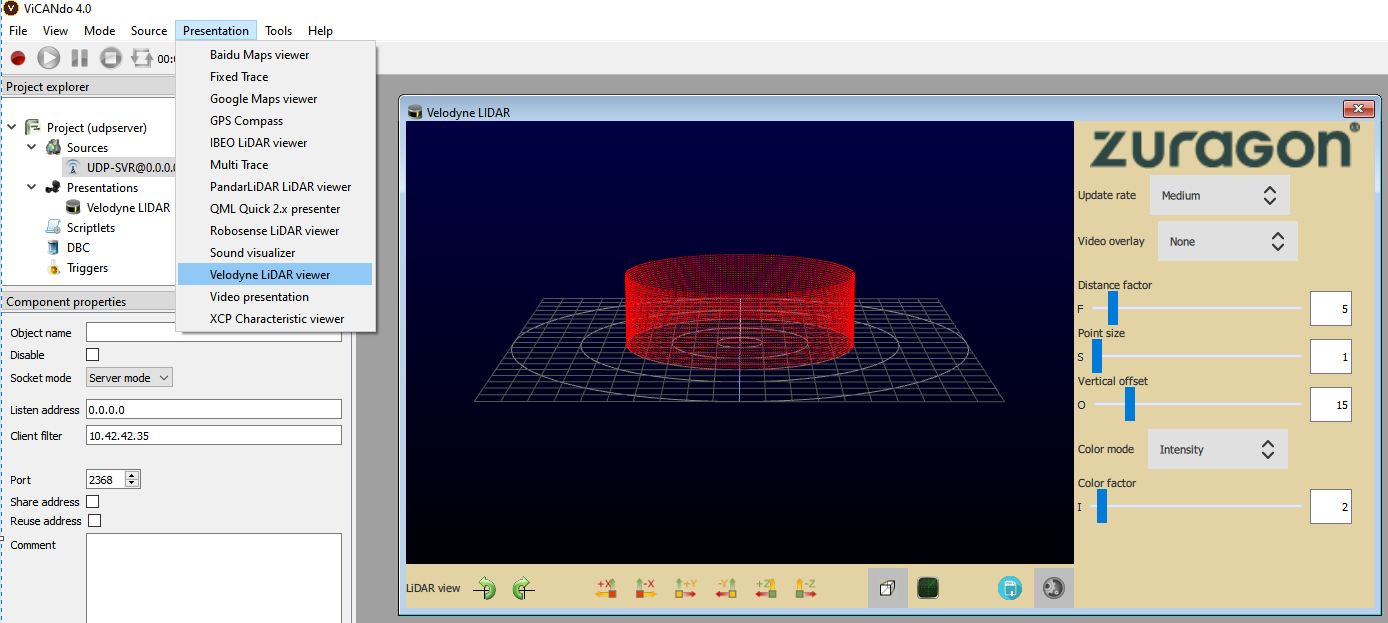Click the stop button in toolbar
Viewport: 1388px width, 623px height.
tap(111, 59)
